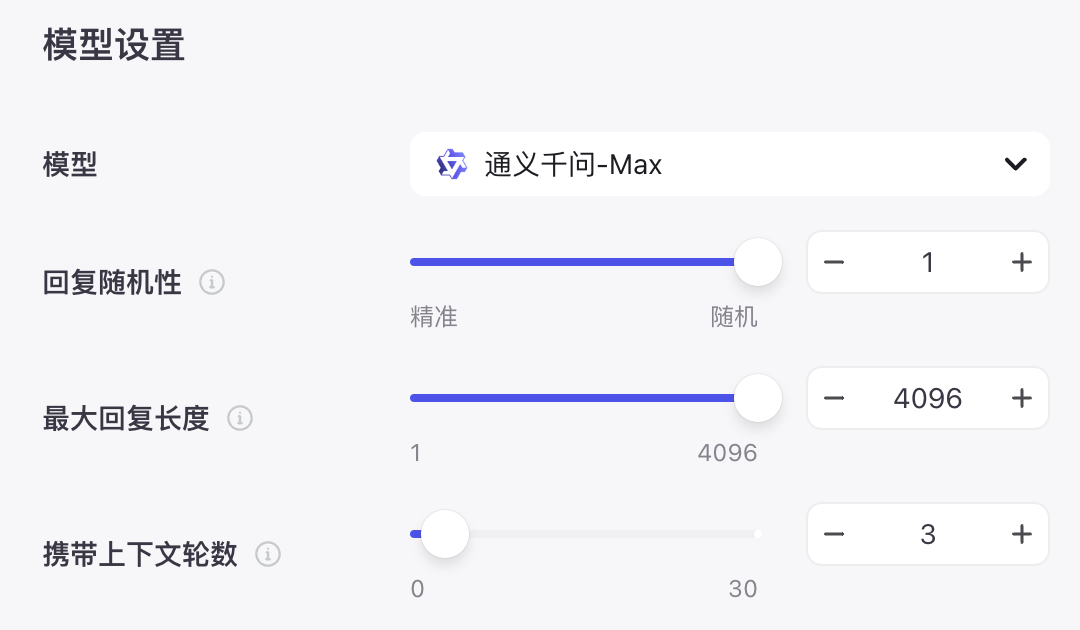This screenshot has width=1080, height=630.
Task: Open the 通义千问-Max model dropdown
Action: (x=729, y=164)
